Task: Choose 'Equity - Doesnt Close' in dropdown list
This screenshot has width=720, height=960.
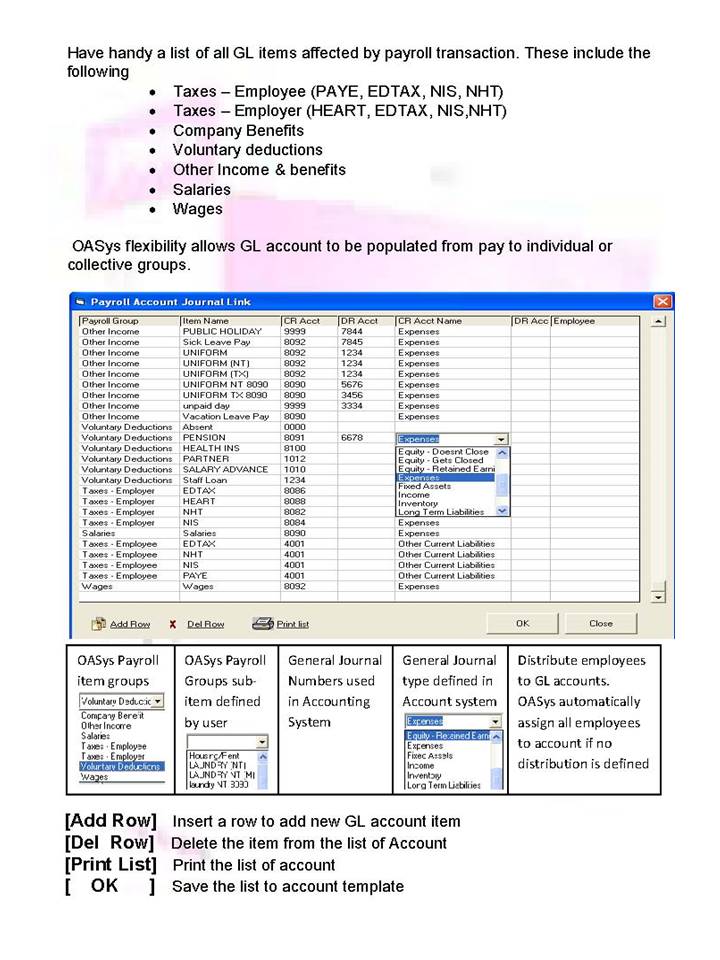Action: pyautogui.click(x=443, y=451)
